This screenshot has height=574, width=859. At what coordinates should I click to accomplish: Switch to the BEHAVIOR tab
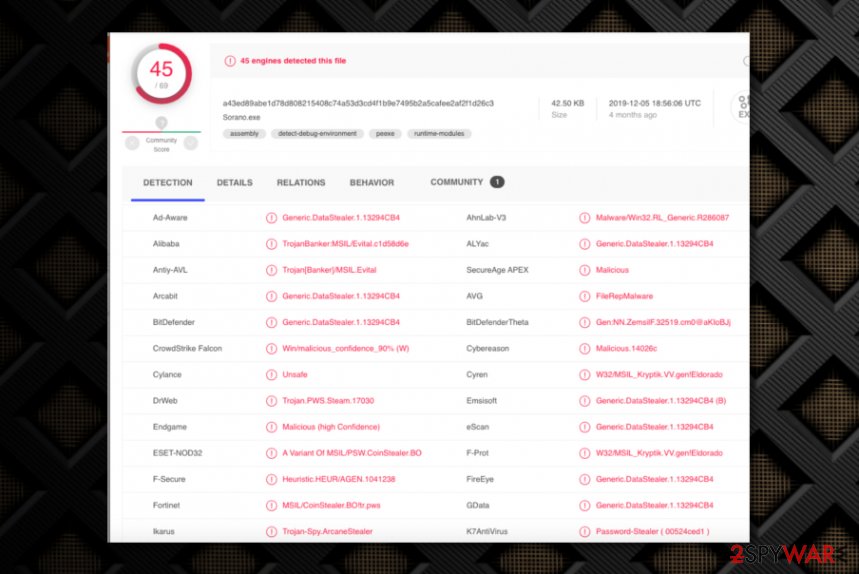pyautogui.click(x=371, y=182)
